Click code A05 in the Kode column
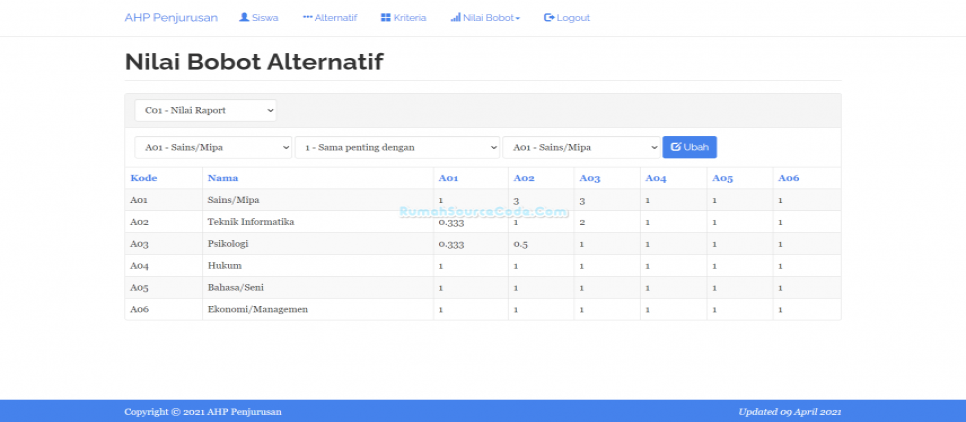The width and height of the screenshot is (966, 422). point(139,288)
